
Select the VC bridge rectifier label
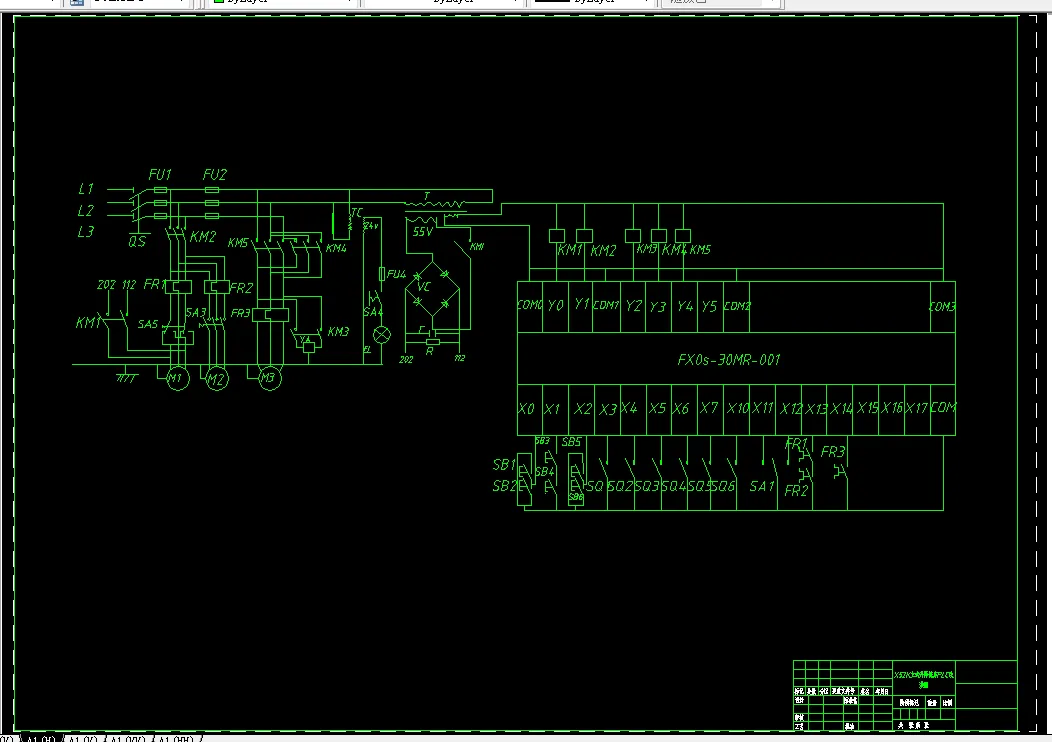(423, 286)
